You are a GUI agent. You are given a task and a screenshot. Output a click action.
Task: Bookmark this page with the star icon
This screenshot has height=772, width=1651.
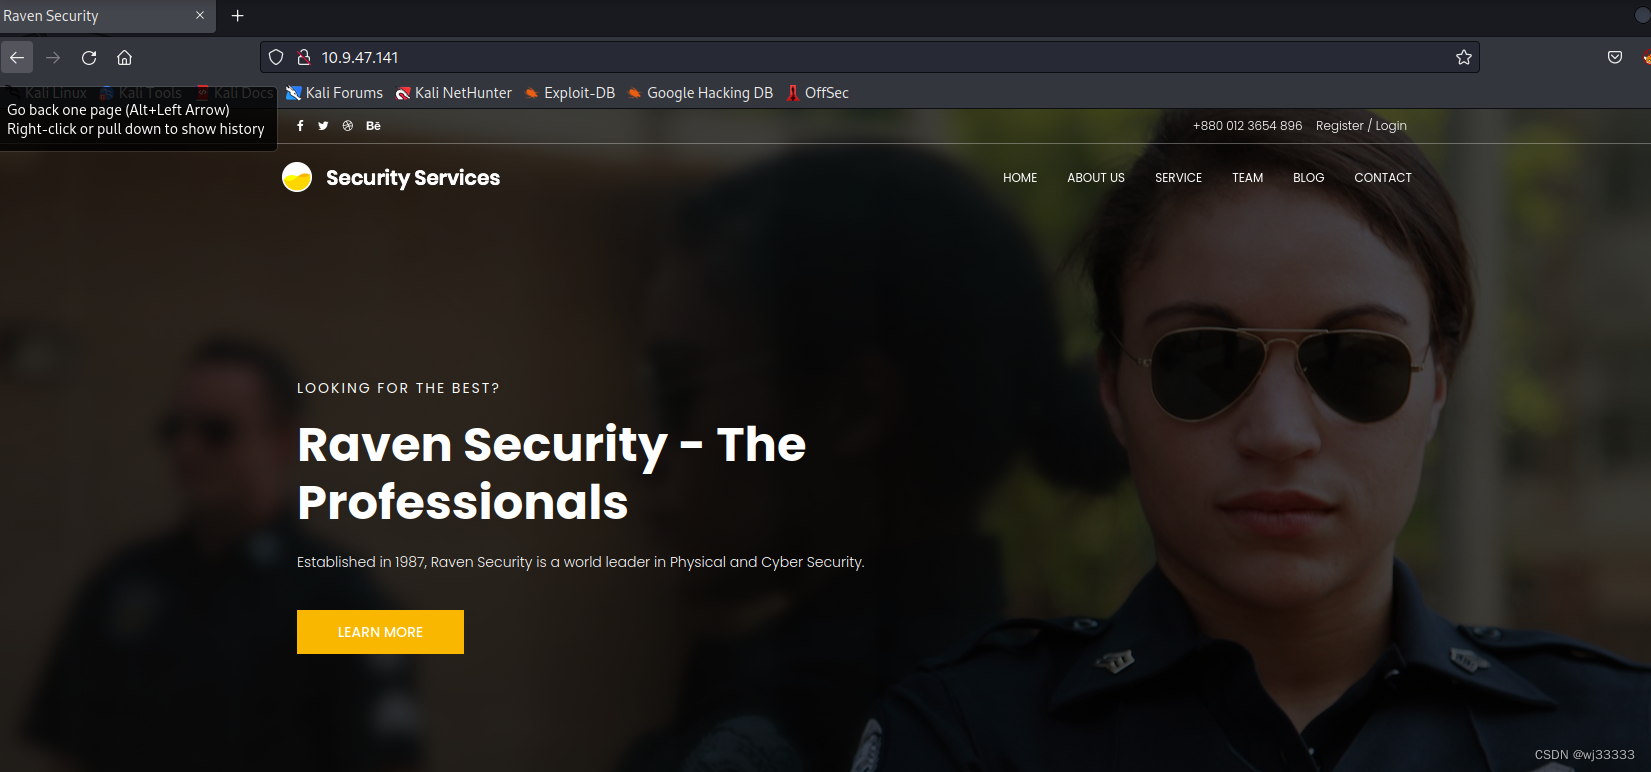tap(1464, 57)
